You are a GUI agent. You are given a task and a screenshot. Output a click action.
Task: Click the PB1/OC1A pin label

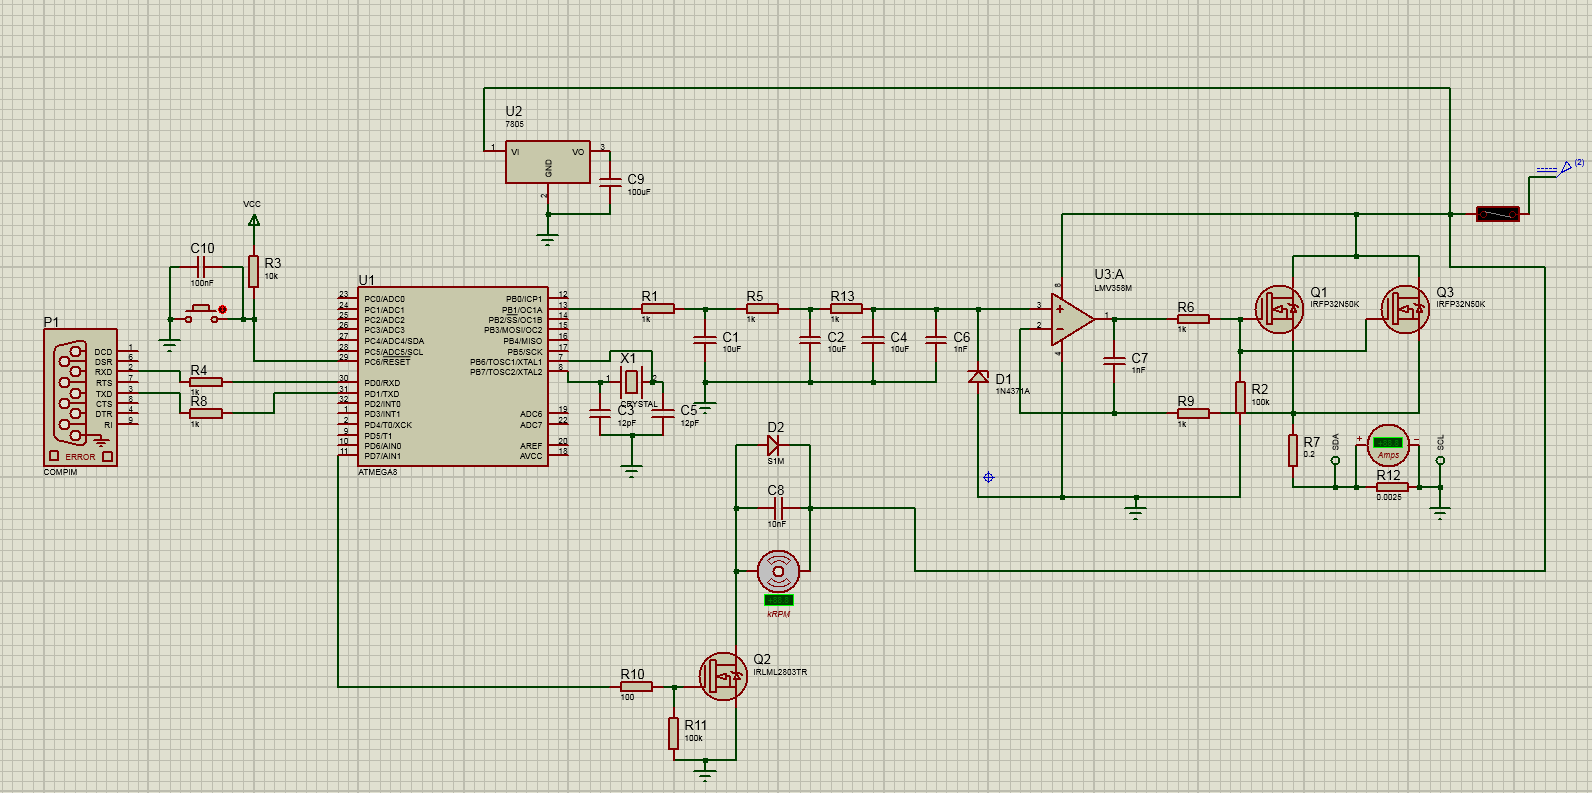click(x=522, y=310)
